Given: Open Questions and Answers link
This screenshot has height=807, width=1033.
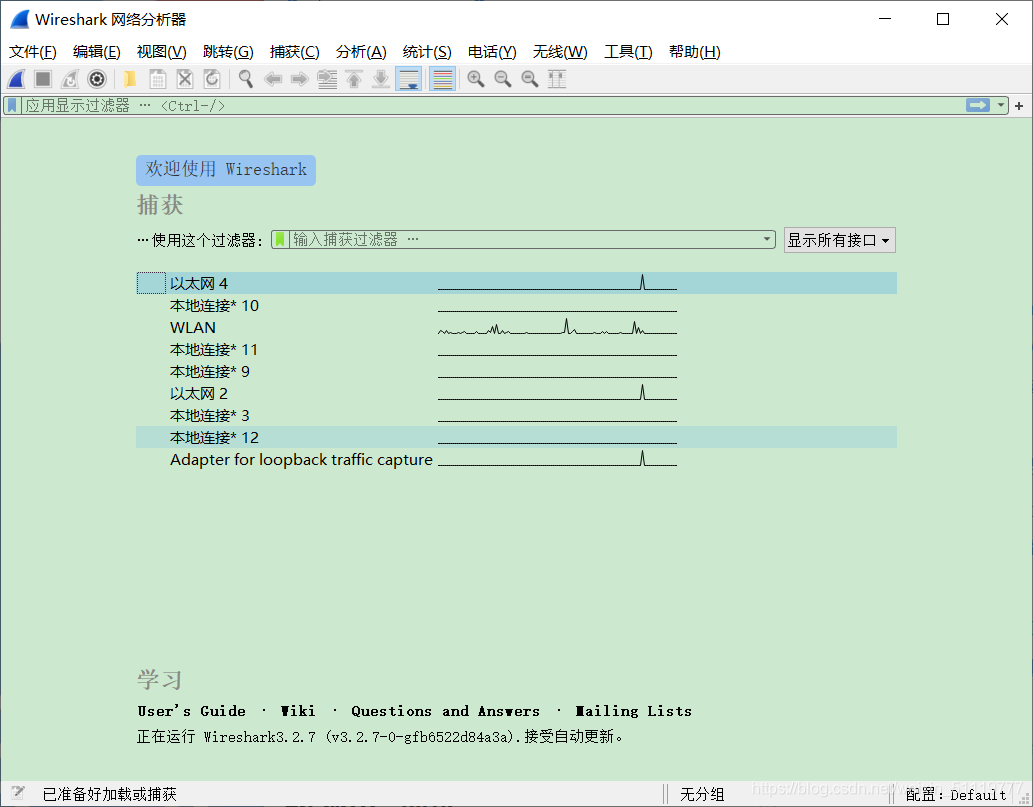Looking at the screenshot, I should (445, 711).
